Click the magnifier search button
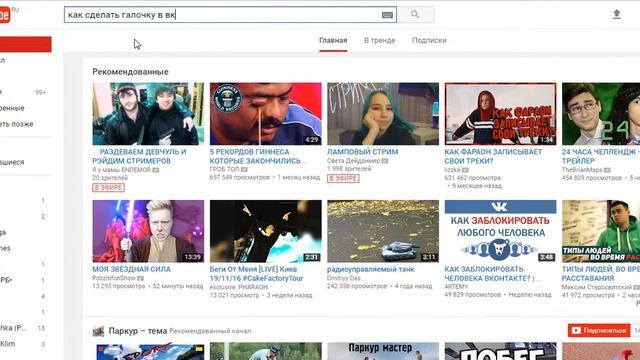Image resolution: width=640 pixels, height=360 pixels. pos(416,15)
